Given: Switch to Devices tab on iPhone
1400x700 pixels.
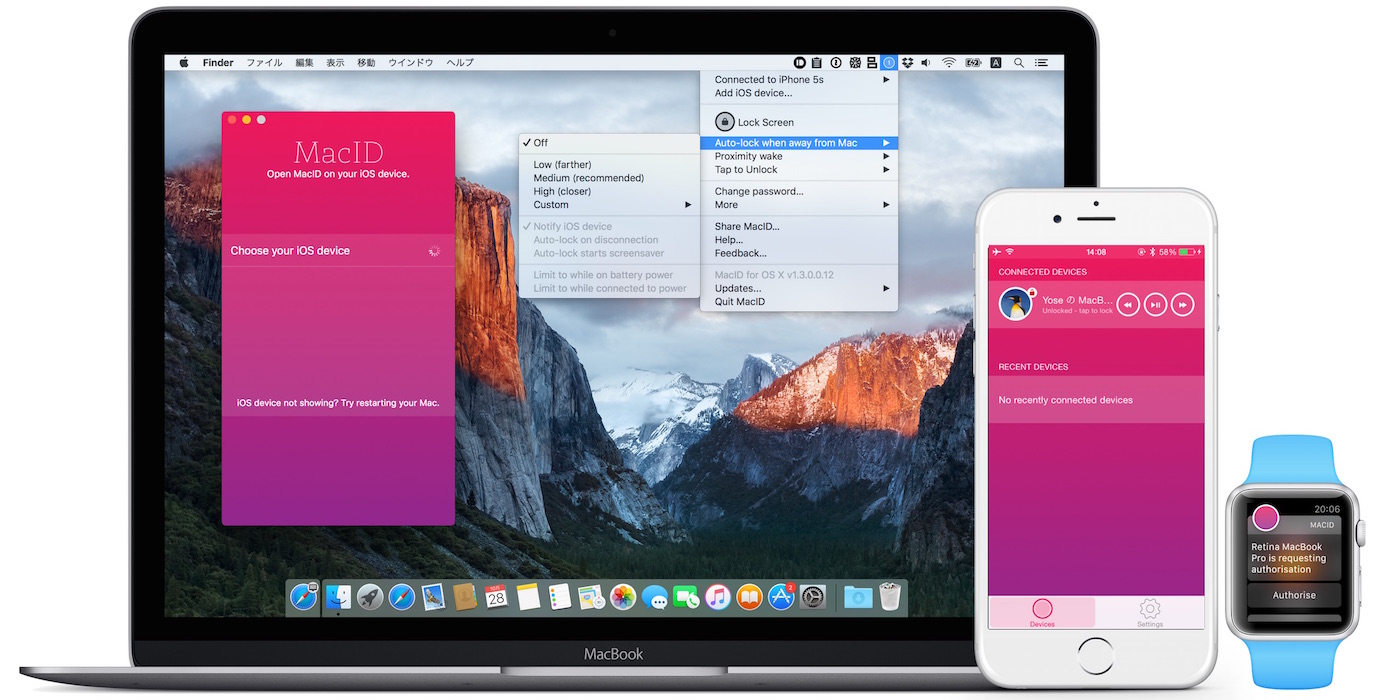Looking at the screenshot, I should [1042, 613].
